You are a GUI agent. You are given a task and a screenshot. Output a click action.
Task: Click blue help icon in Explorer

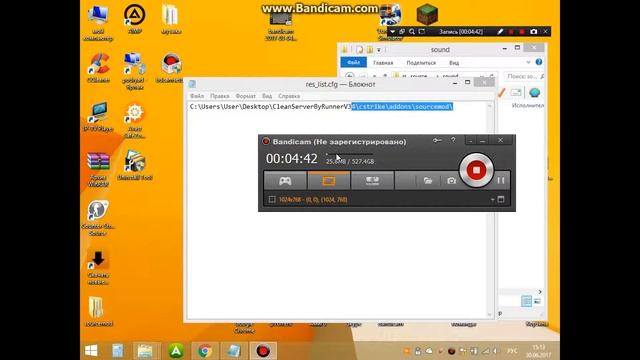539,62
